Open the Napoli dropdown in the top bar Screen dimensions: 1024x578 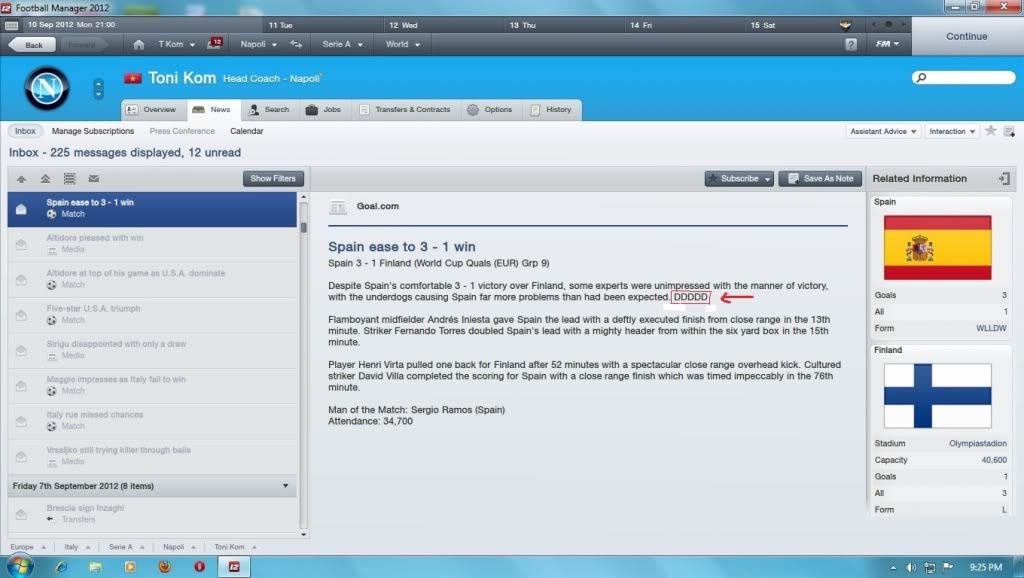click(x=259, y=44)
